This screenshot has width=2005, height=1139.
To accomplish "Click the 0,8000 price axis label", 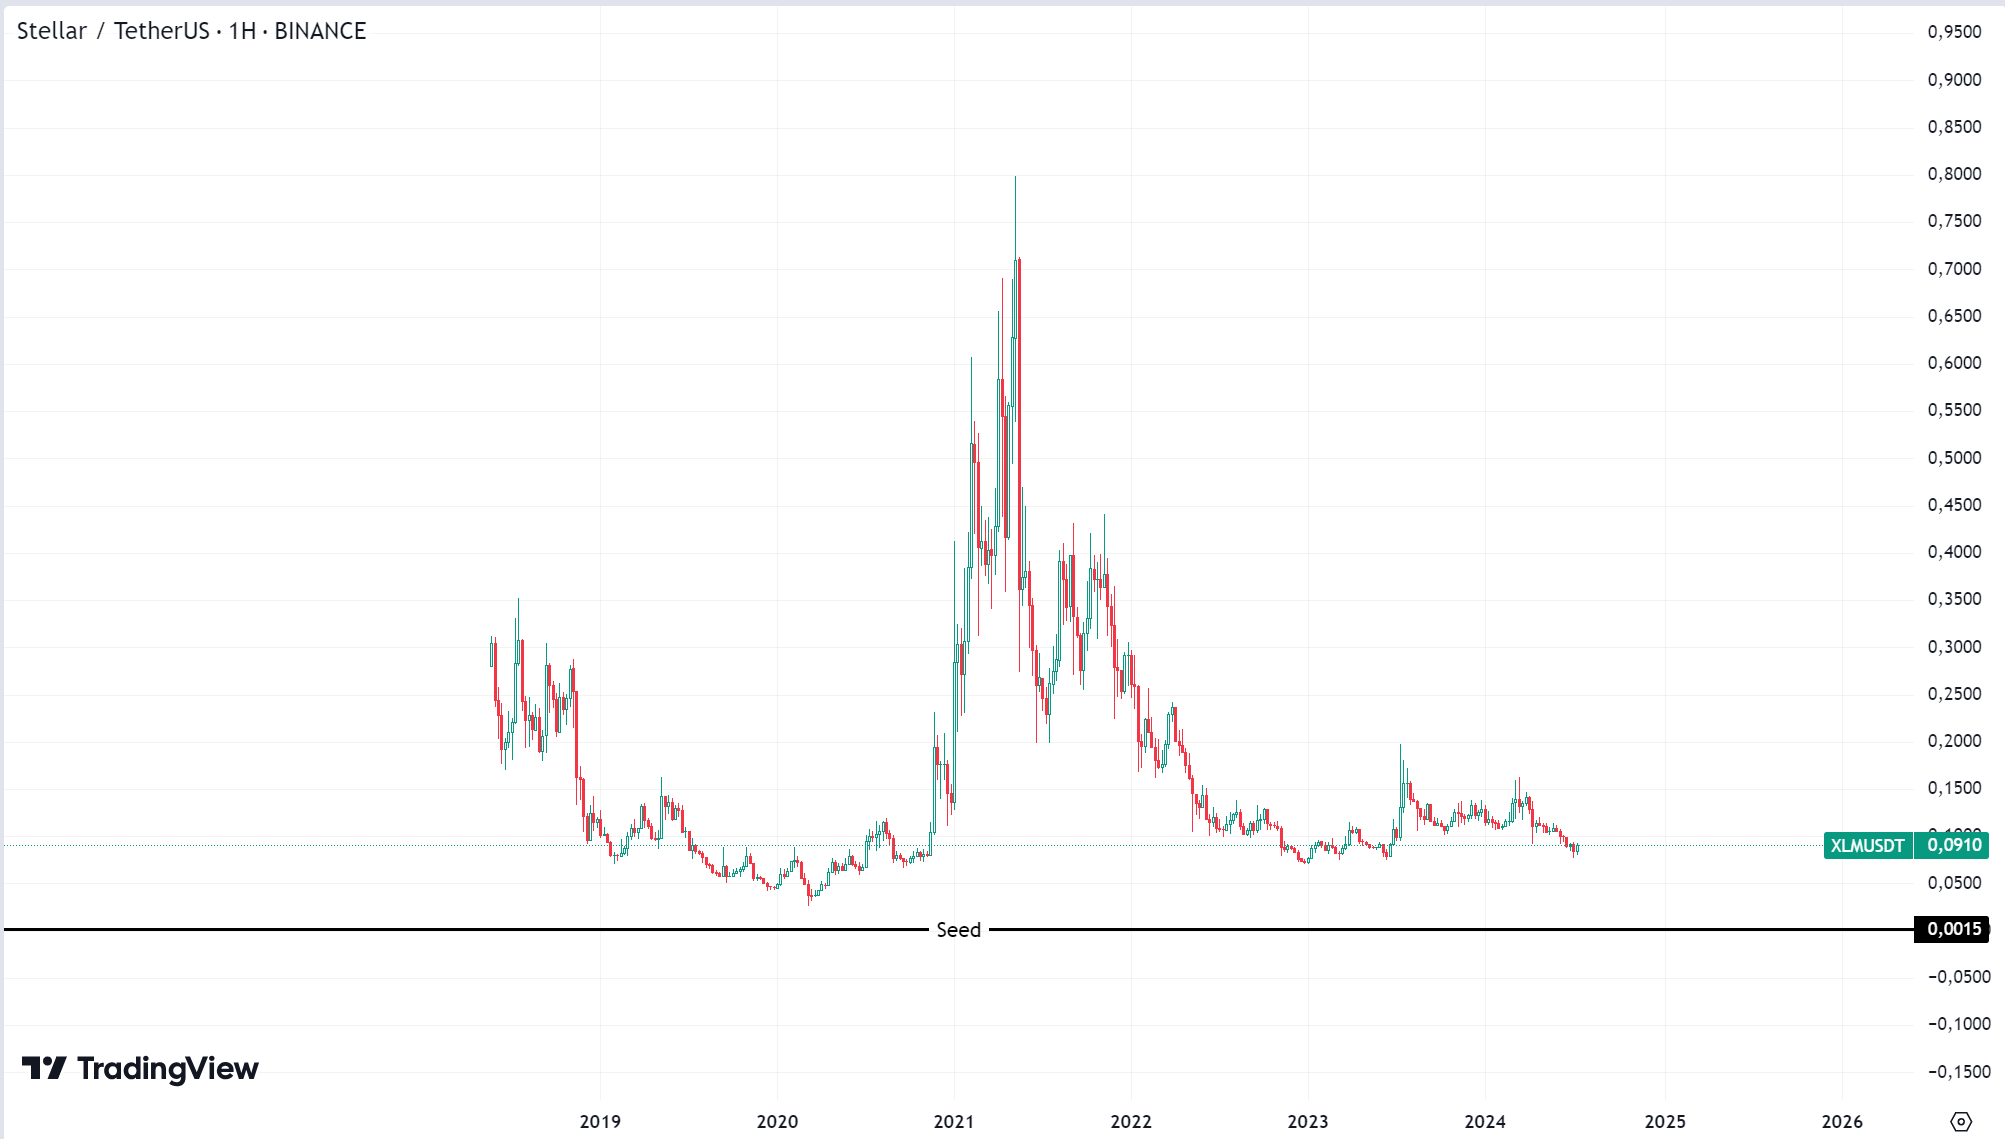I will tap(1954, 174).
